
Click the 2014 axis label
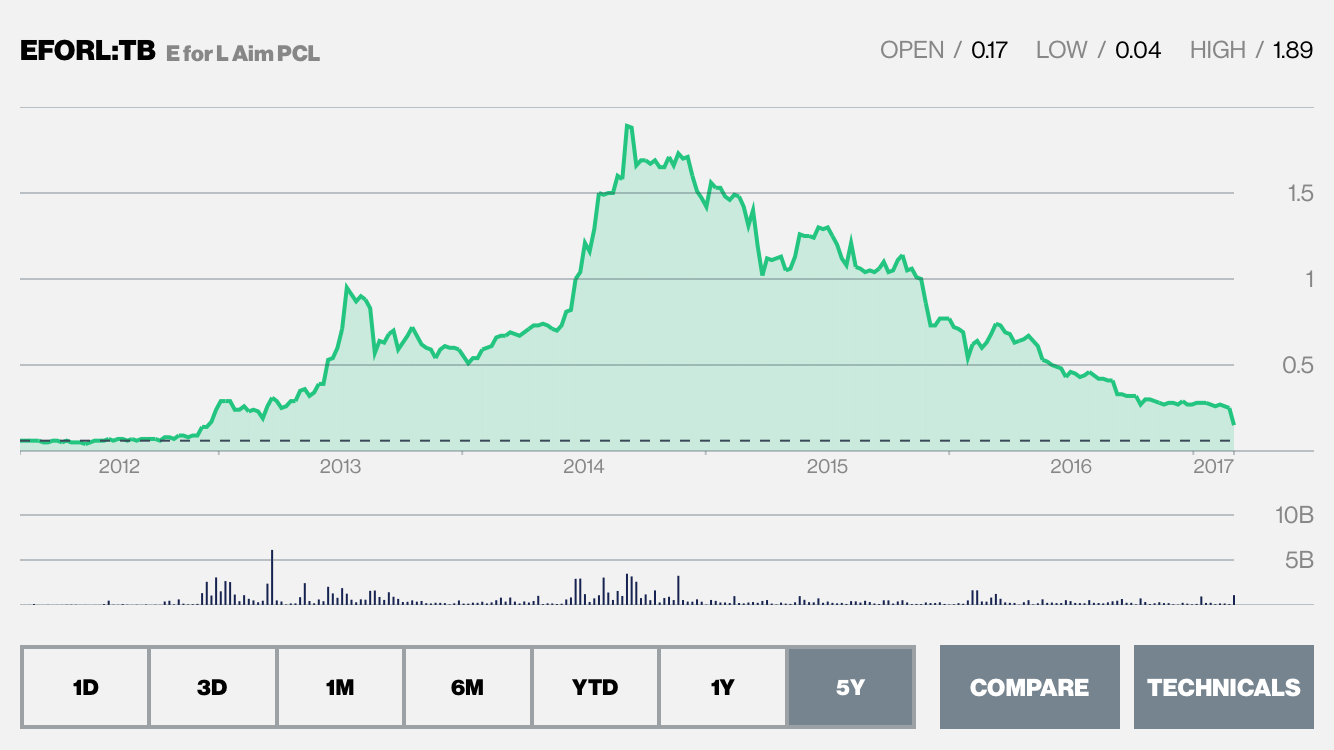[583, 467]
